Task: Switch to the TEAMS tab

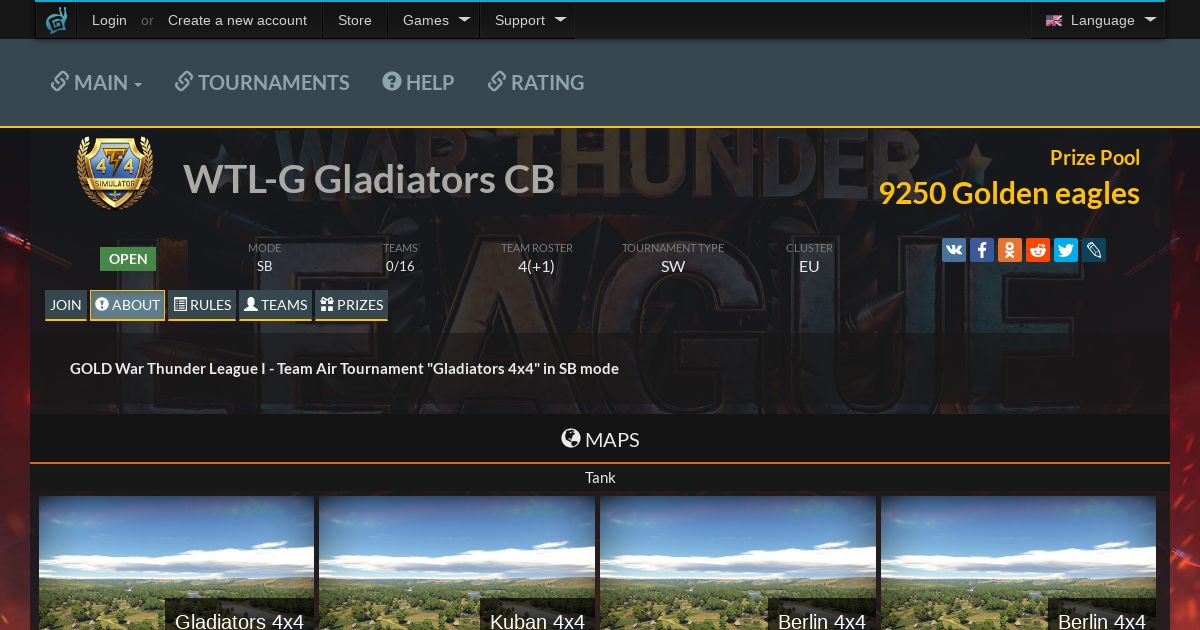Action: [275, 305]
